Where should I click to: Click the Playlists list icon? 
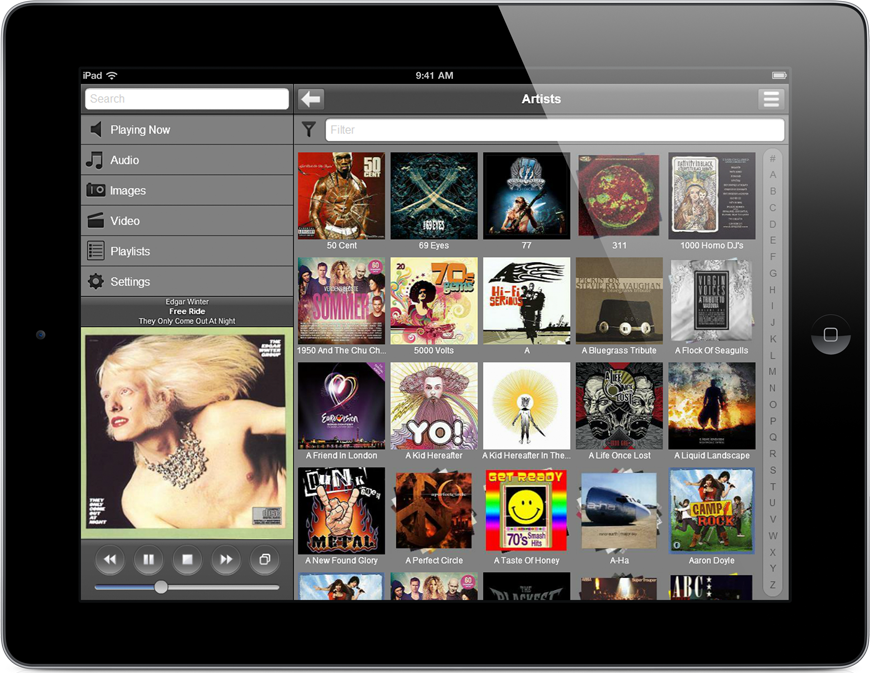pos(95,251)
